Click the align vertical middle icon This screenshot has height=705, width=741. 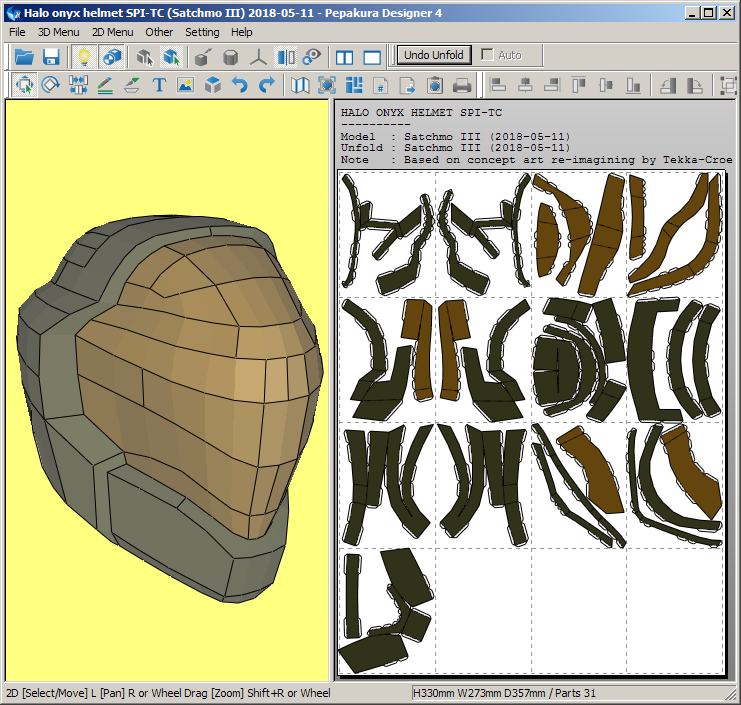click(606, 85)
